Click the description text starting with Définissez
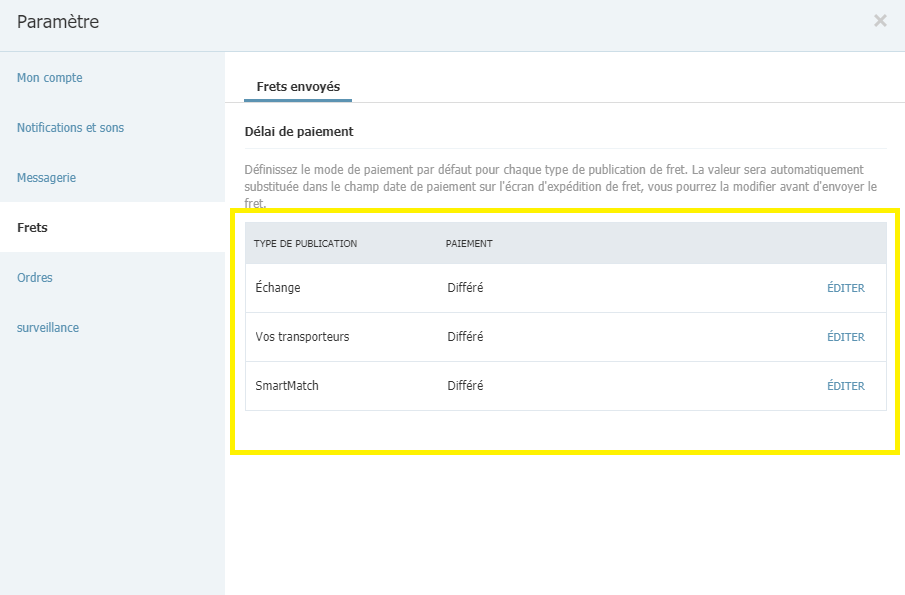This screenshot has width=905, height=595. pos(560,186)
